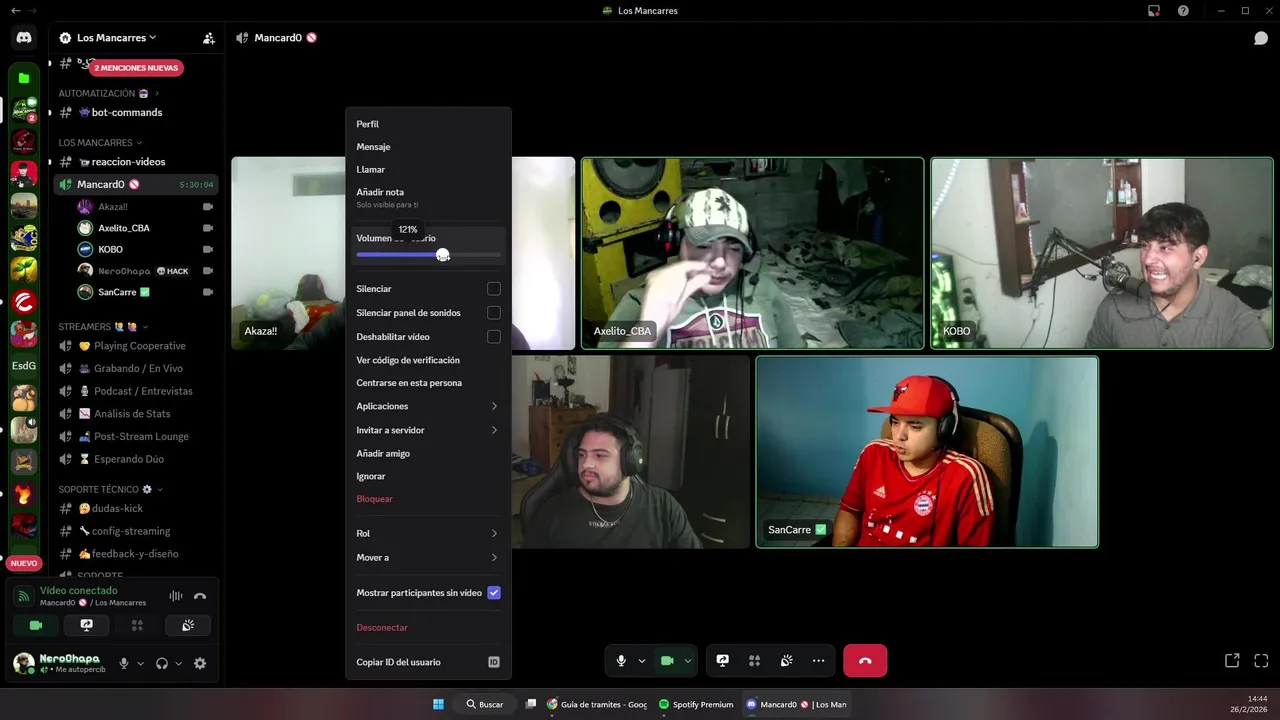
Task: Share your screen from bottom call bar
Action: pos(723,661)
